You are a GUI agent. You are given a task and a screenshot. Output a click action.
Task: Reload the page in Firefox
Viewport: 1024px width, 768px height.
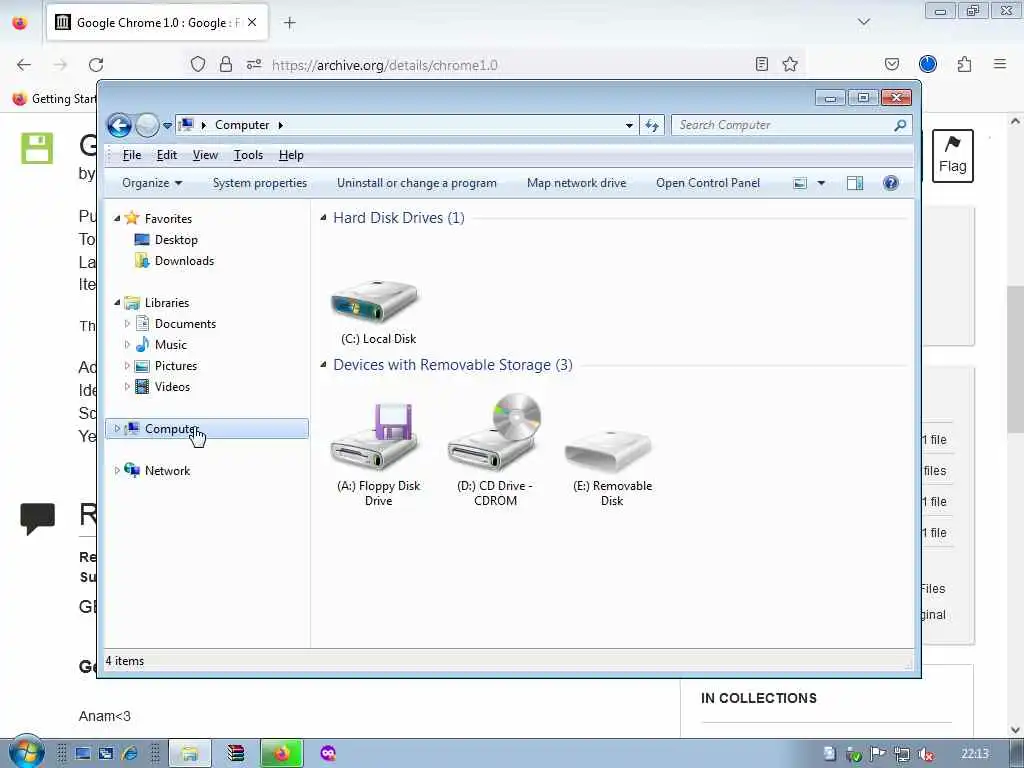click(96, 65)
